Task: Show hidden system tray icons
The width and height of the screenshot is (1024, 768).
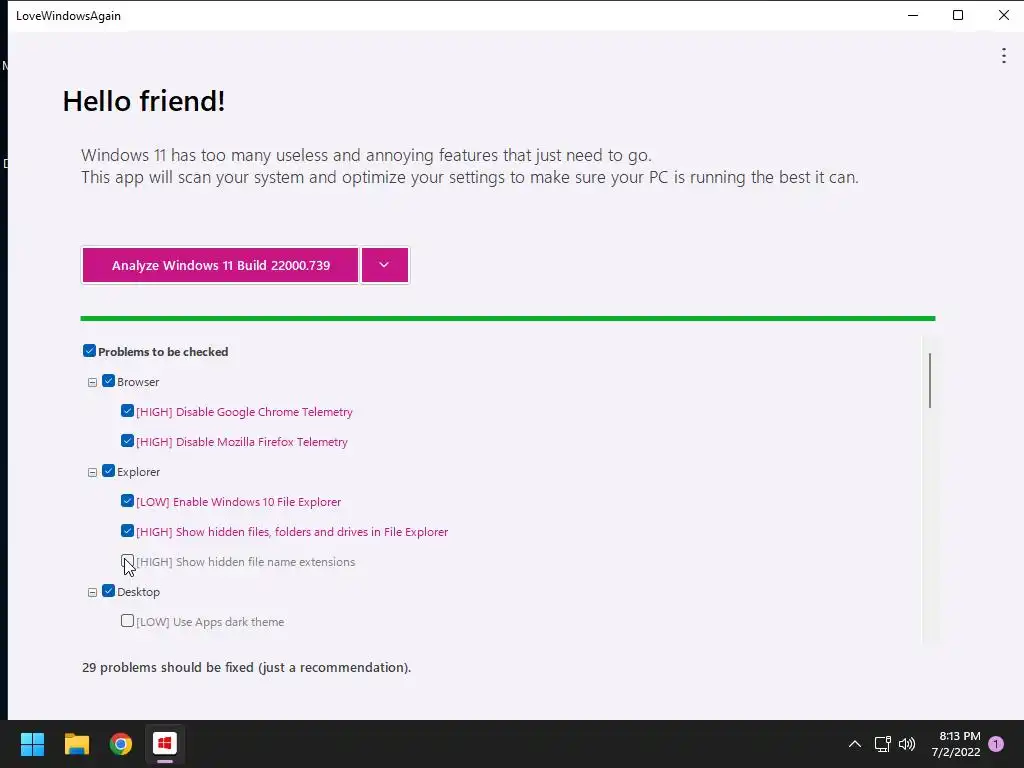Action: coord(854,744)
